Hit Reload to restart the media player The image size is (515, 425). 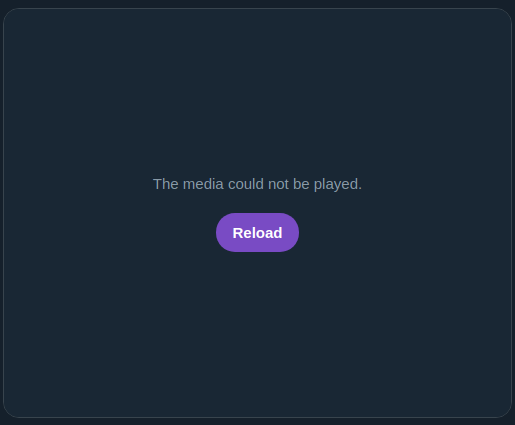[x=257, y=233]
